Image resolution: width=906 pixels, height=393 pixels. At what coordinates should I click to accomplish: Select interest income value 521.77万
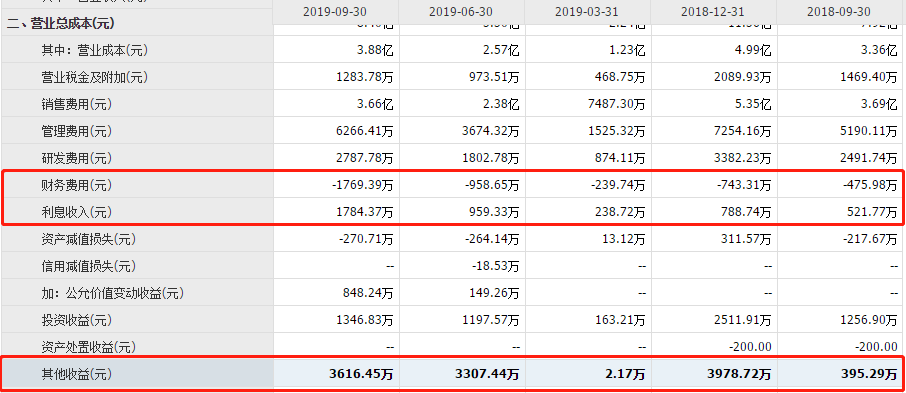point(871,213)
